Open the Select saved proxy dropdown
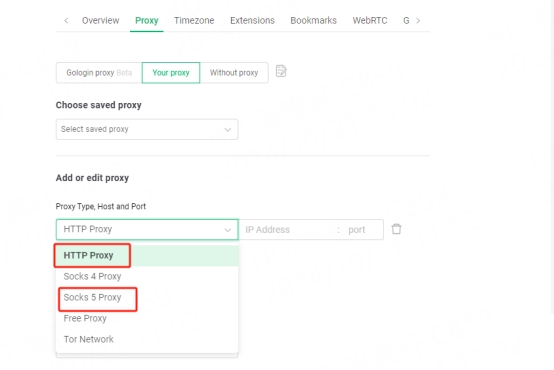Image resolution: width=554 pixels, height=370 pixels. [x=147, y=129]
